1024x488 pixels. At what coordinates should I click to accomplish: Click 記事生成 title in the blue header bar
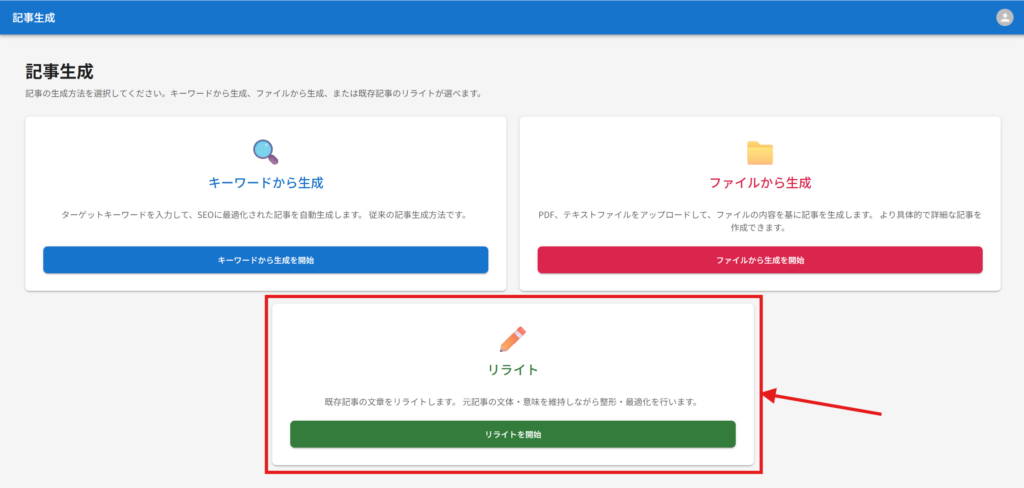(x=34, y=18)
